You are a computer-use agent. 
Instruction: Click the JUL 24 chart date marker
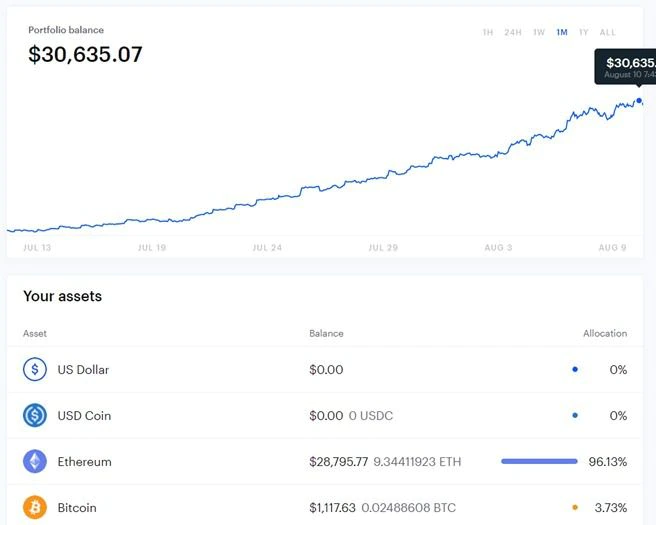coord(267,248)
